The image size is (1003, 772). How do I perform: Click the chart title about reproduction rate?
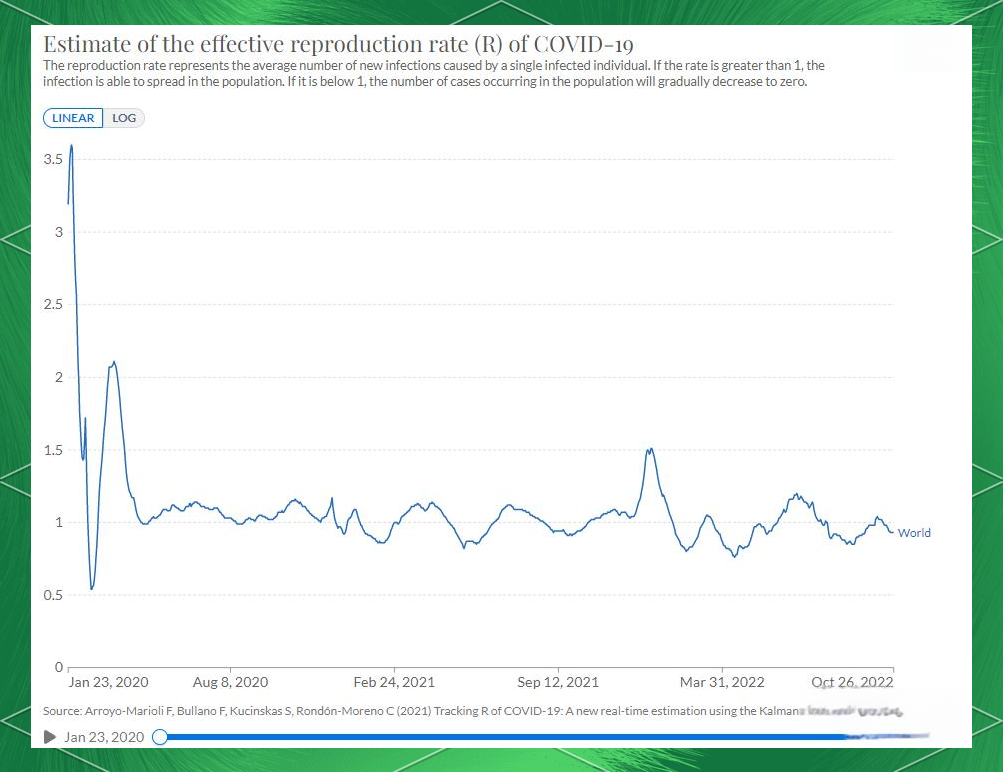[338, 45]
